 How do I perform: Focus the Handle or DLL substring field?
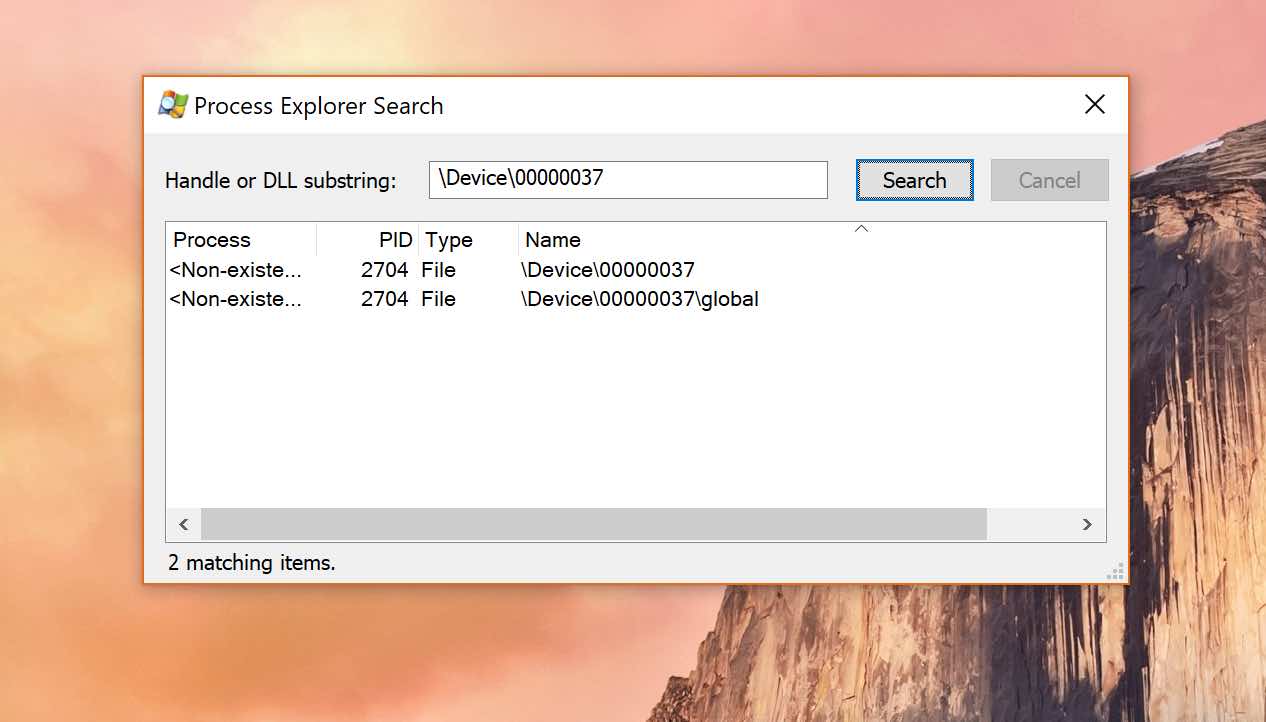[628, 180]
